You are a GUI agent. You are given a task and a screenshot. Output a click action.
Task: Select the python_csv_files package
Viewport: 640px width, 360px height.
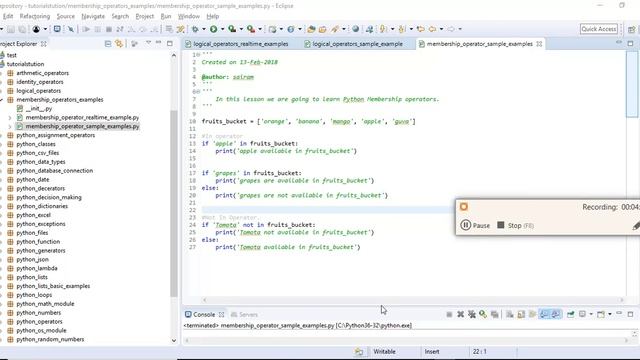pos(38,153)
